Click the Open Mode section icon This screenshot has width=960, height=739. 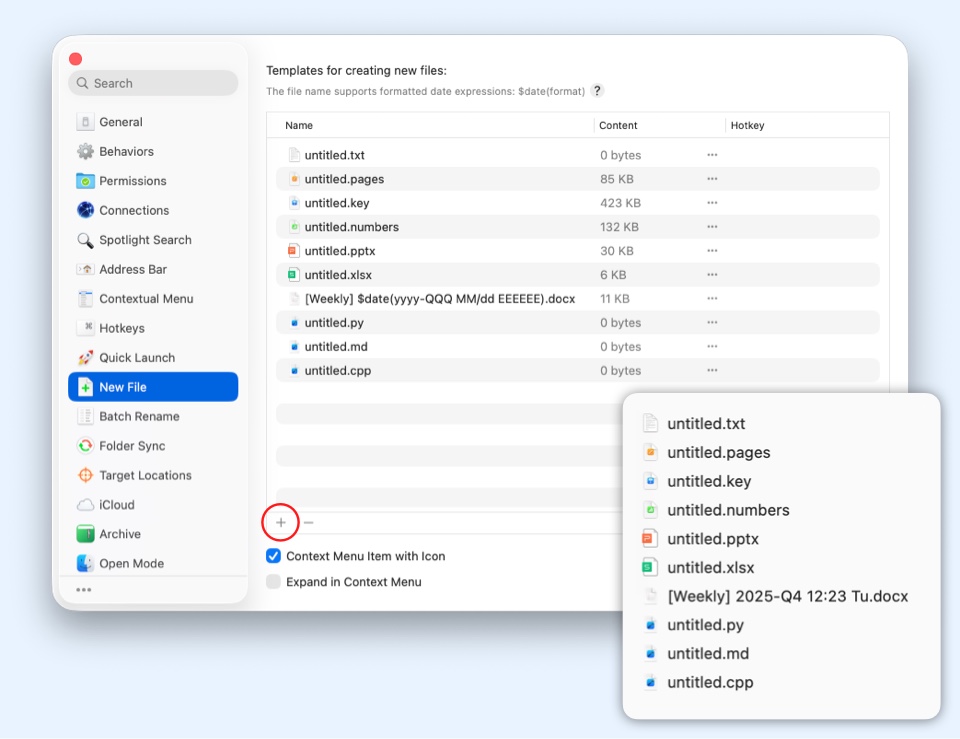pyautogui.click(x=87, y=563)
